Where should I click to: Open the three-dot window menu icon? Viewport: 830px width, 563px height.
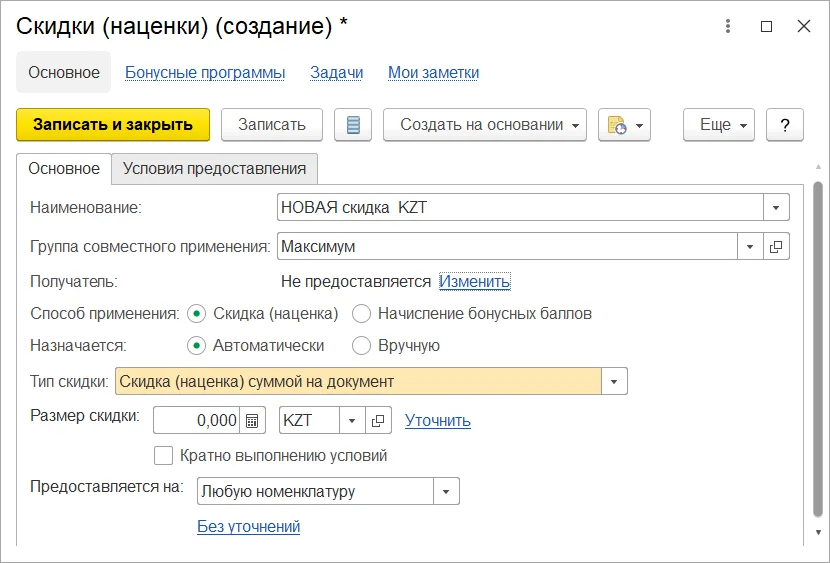(728, 26)
